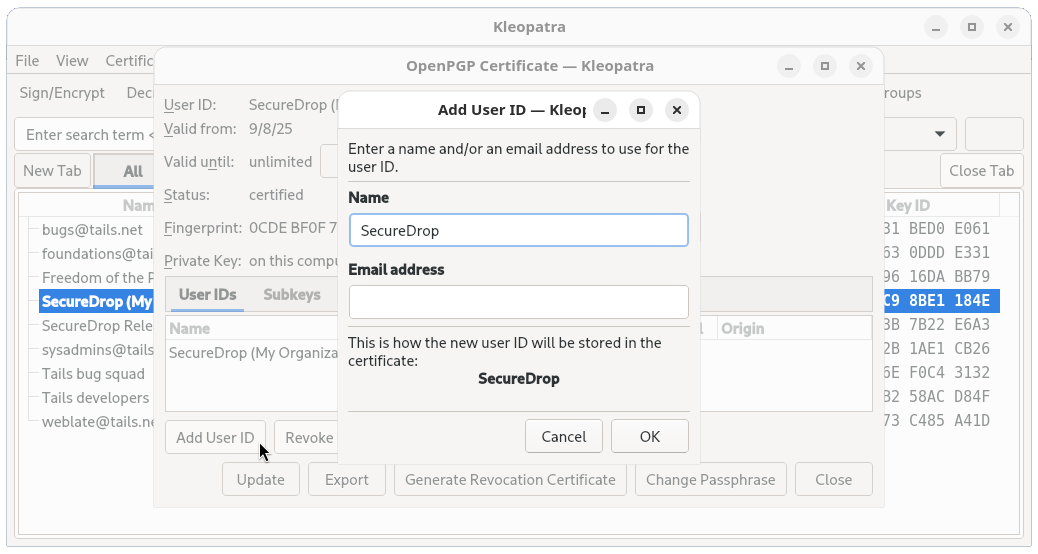Close the Add User ID dialog window

677,110
